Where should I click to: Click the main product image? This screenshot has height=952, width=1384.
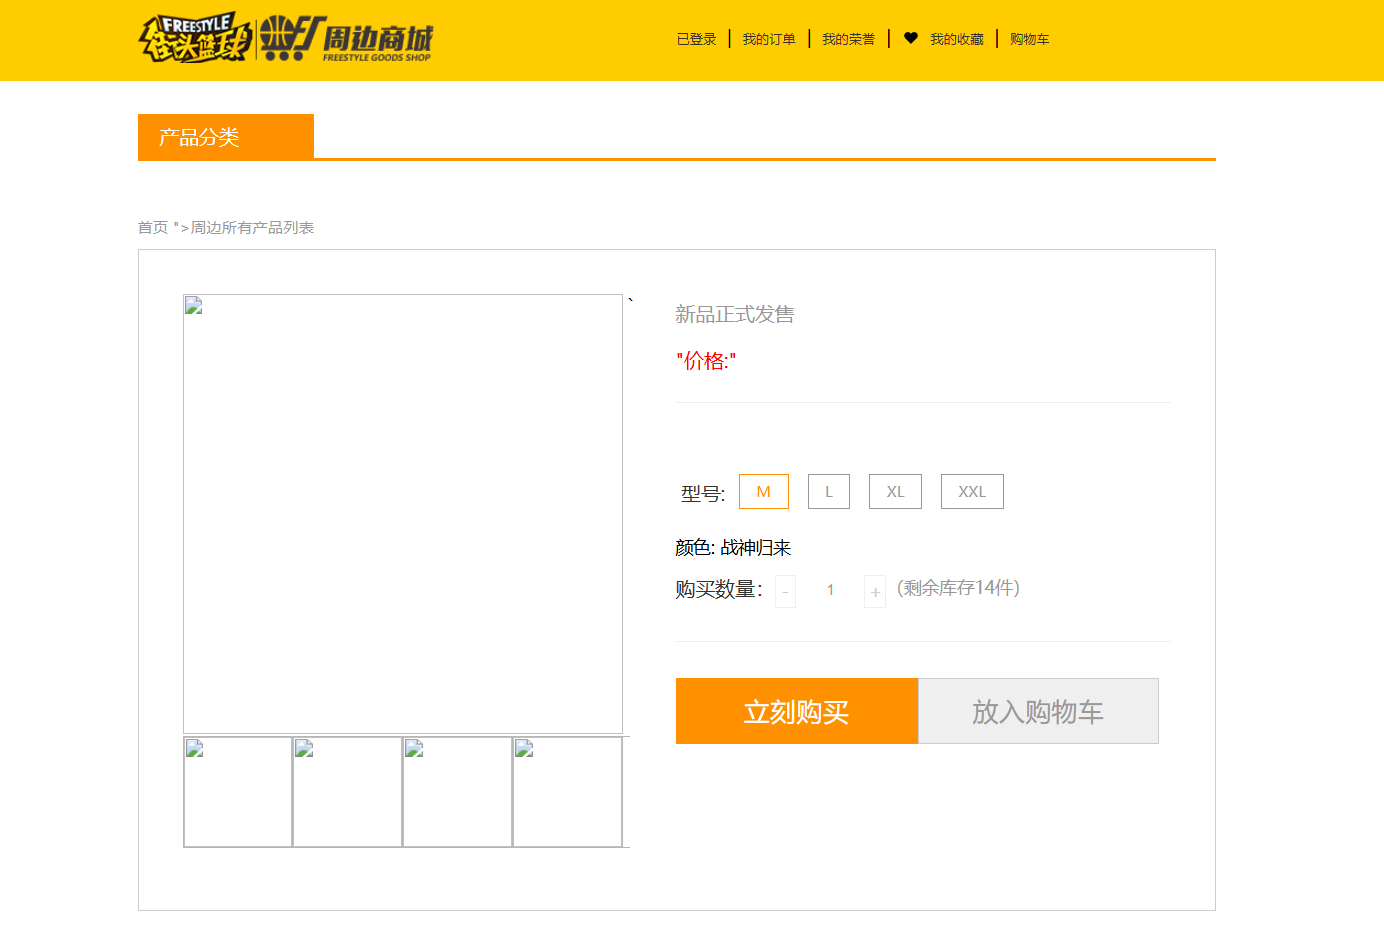point(403,514)
